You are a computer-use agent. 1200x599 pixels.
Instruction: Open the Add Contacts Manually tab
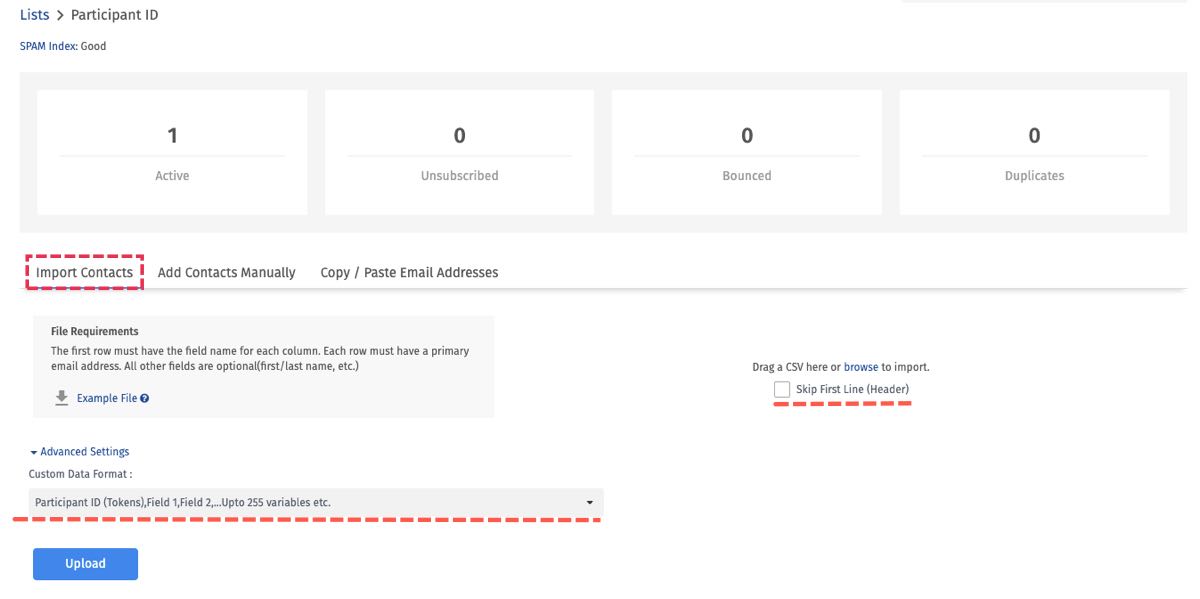point(227,272)
